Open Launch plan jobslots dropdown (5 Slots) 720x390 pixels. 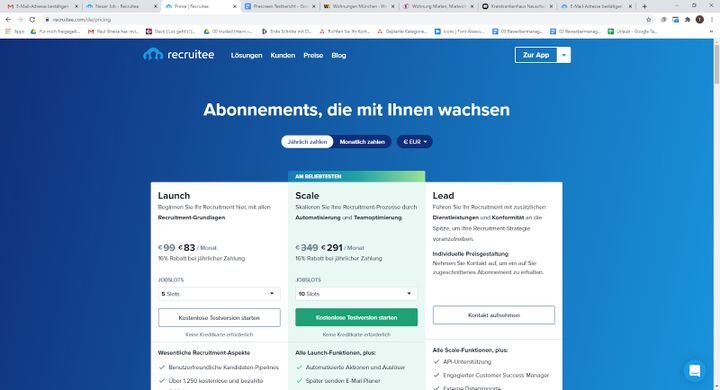pyautogui.click(x=219, y=294)
